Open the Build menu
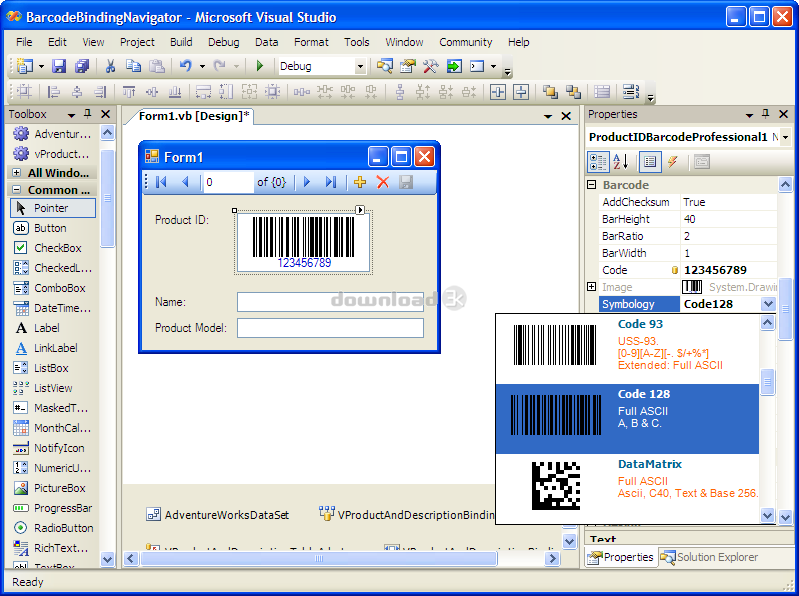799x596 pixels. [x=181, y=42]
